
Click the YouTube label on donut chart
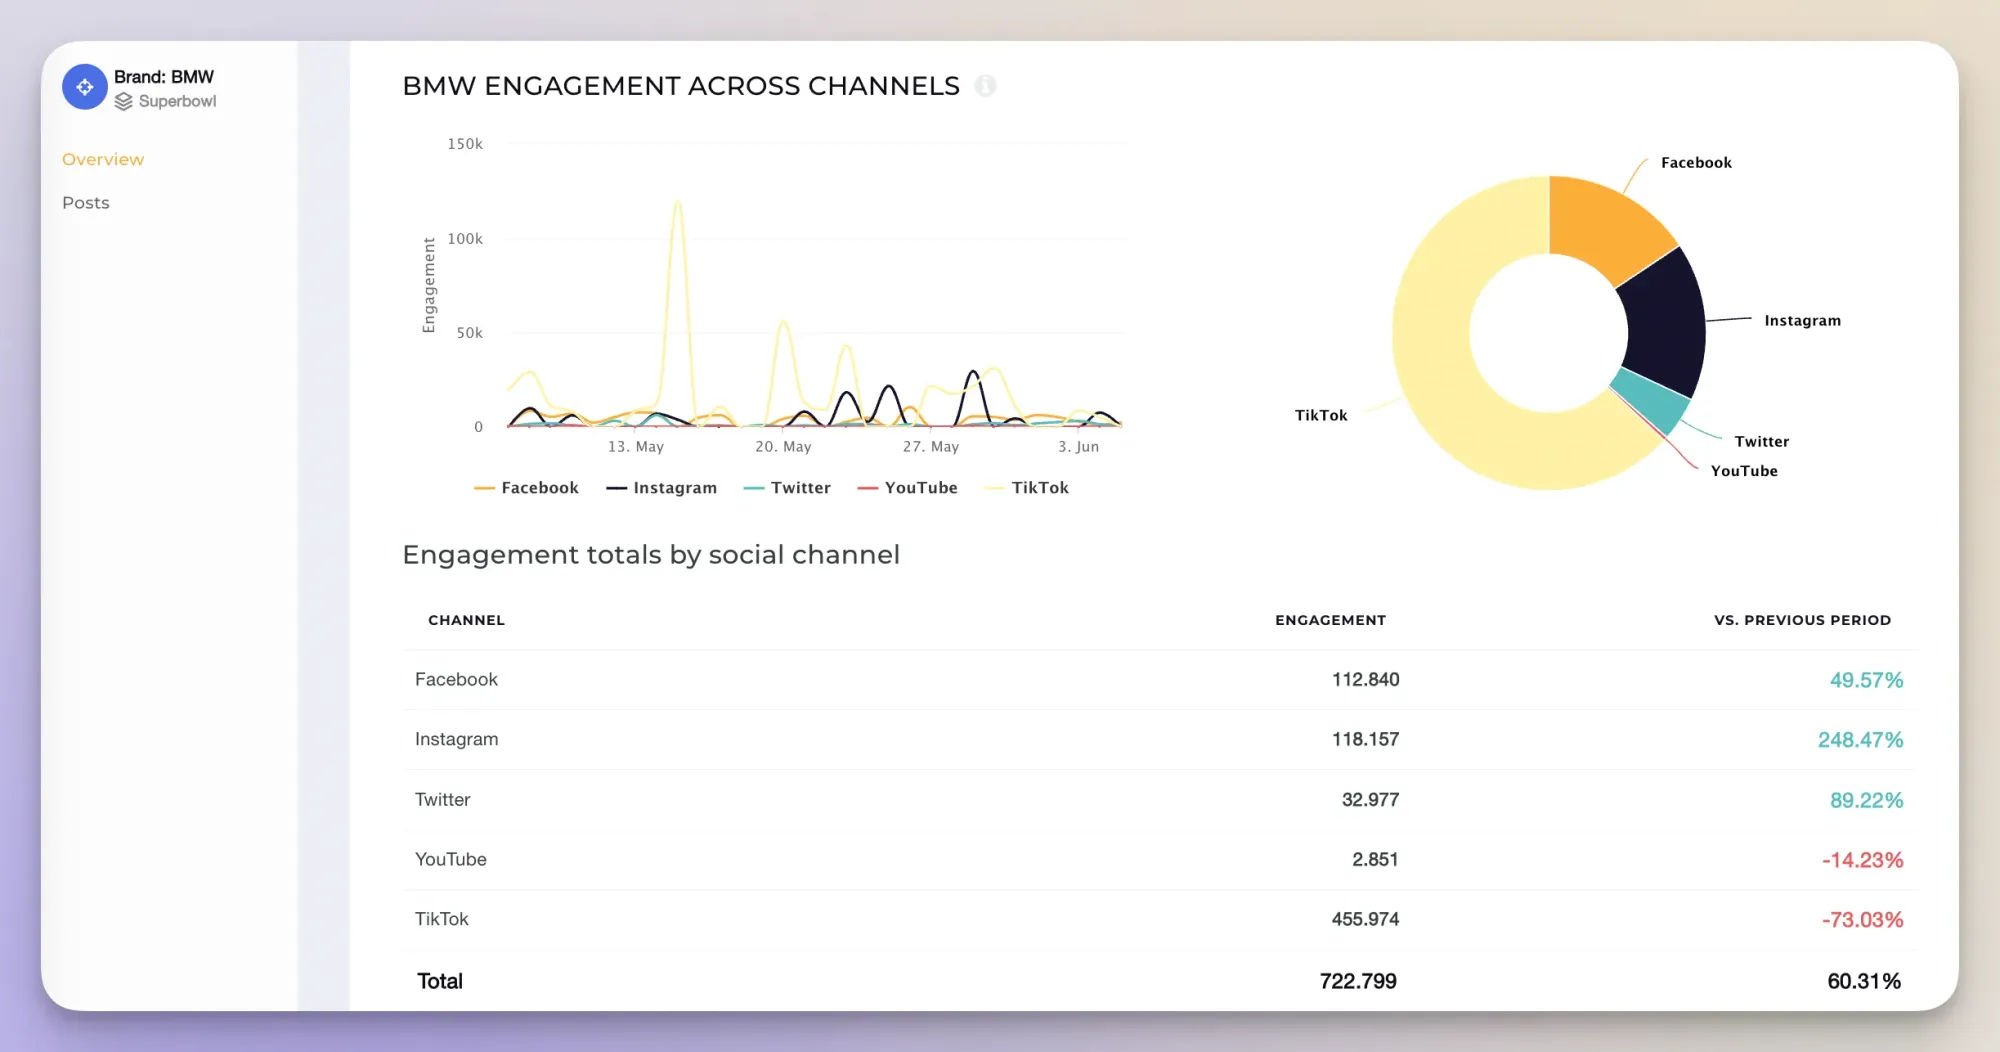coord(1744,471)
